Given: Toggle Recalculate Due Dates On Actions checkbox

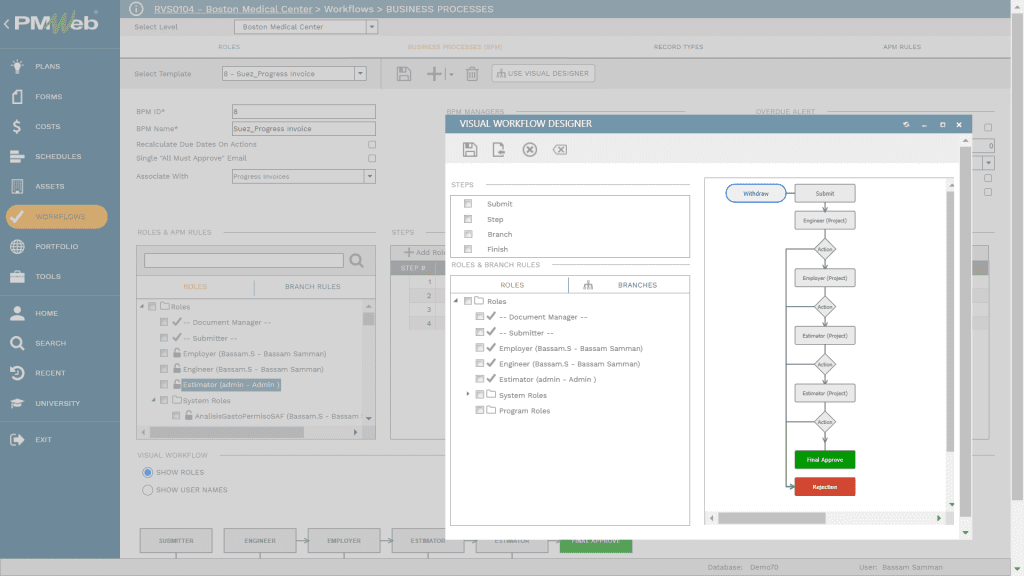Looking at the screenshot, I should (372, 144).
